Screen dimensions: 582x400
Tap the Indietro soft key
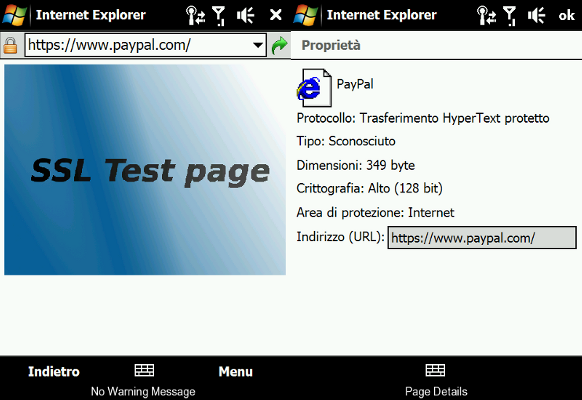[x=54, y=371]
